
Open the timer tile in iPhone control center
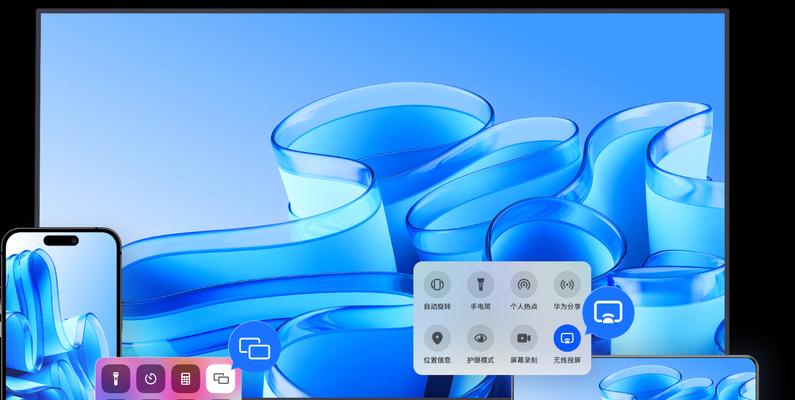coord(151,379)
